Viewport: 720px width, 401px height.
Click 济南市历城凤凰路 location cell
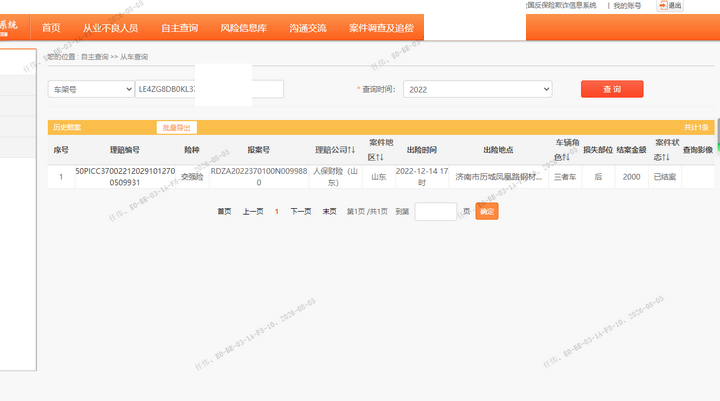point(498,177)
